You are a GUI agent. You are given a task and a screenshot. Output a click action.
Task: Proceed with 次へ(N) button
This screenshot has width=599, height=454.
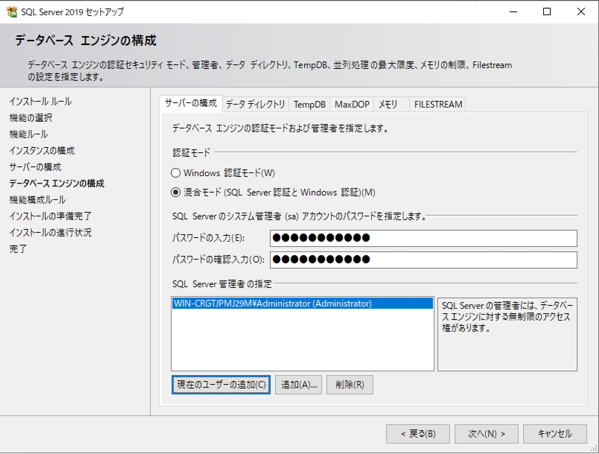[x=486, y=434]
